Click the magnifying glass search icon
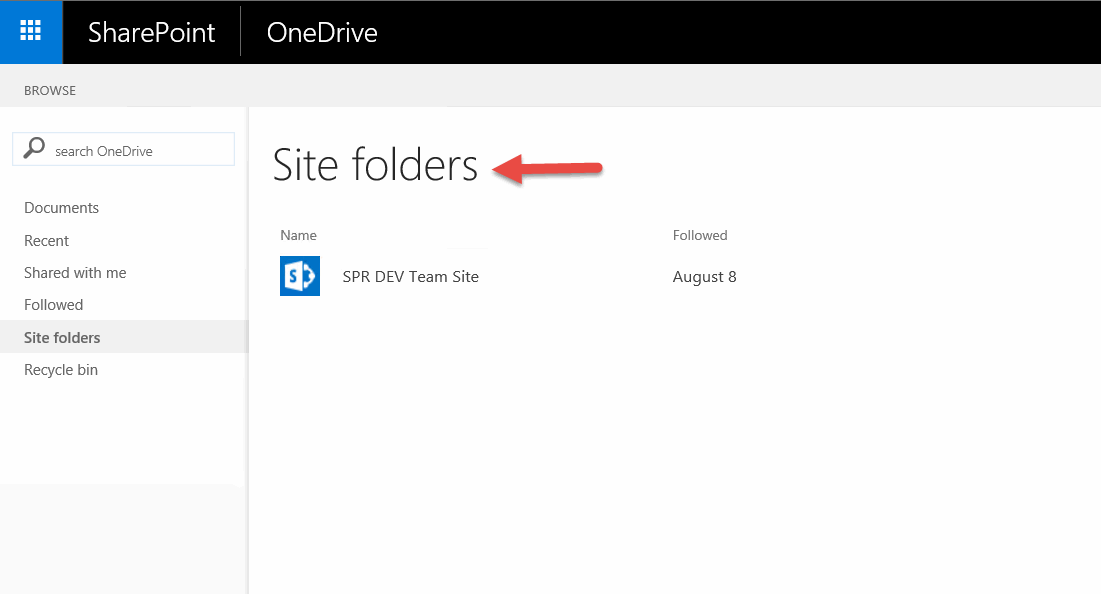This screenshot has height=594, width=1101. click(34, 149)
